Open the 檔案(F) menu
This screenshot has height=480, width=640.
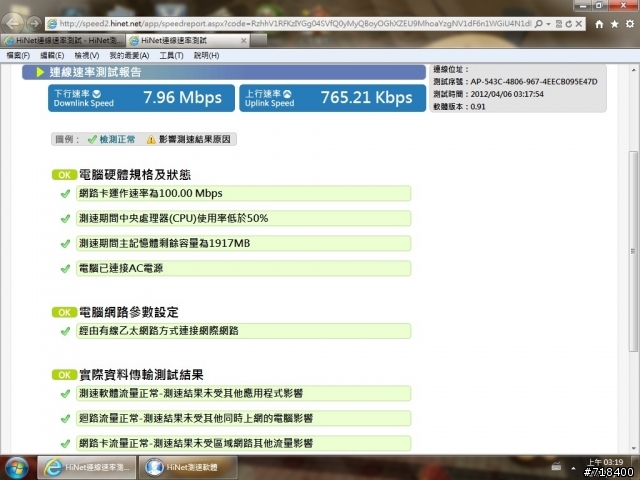[18, 56]
